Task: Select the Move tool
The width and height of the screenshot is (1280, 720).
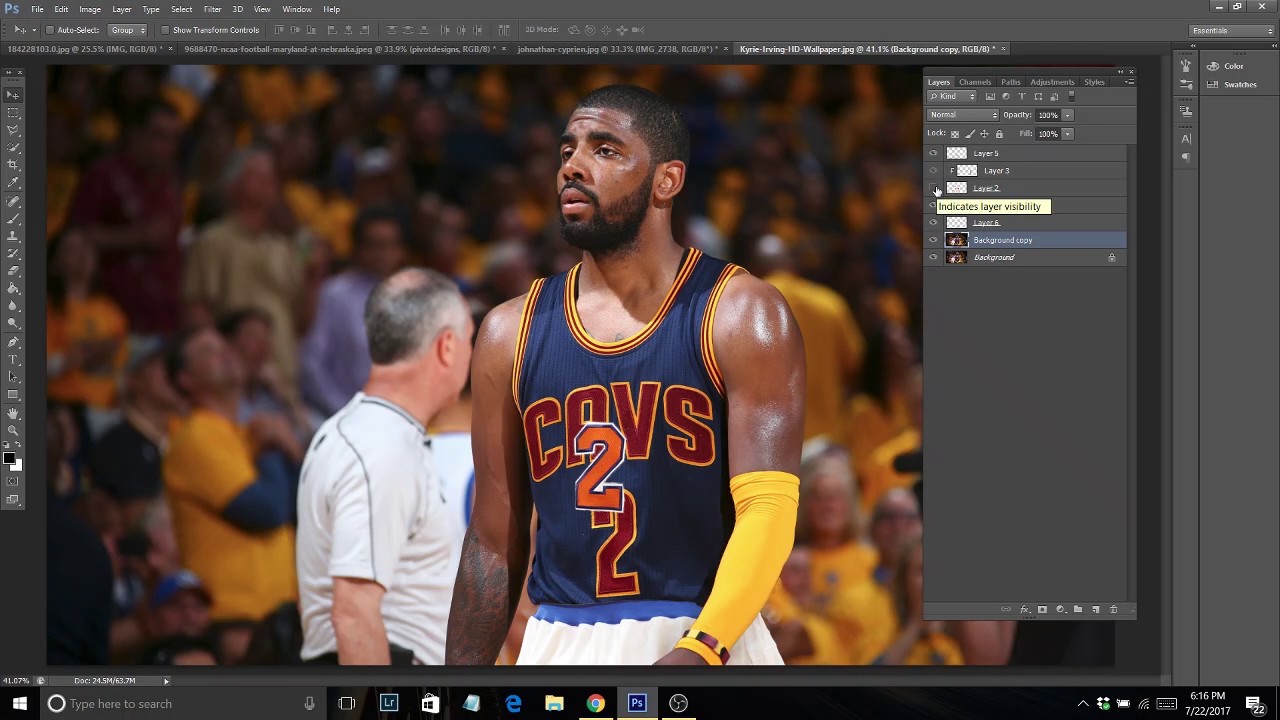Action: coord(13,95)
